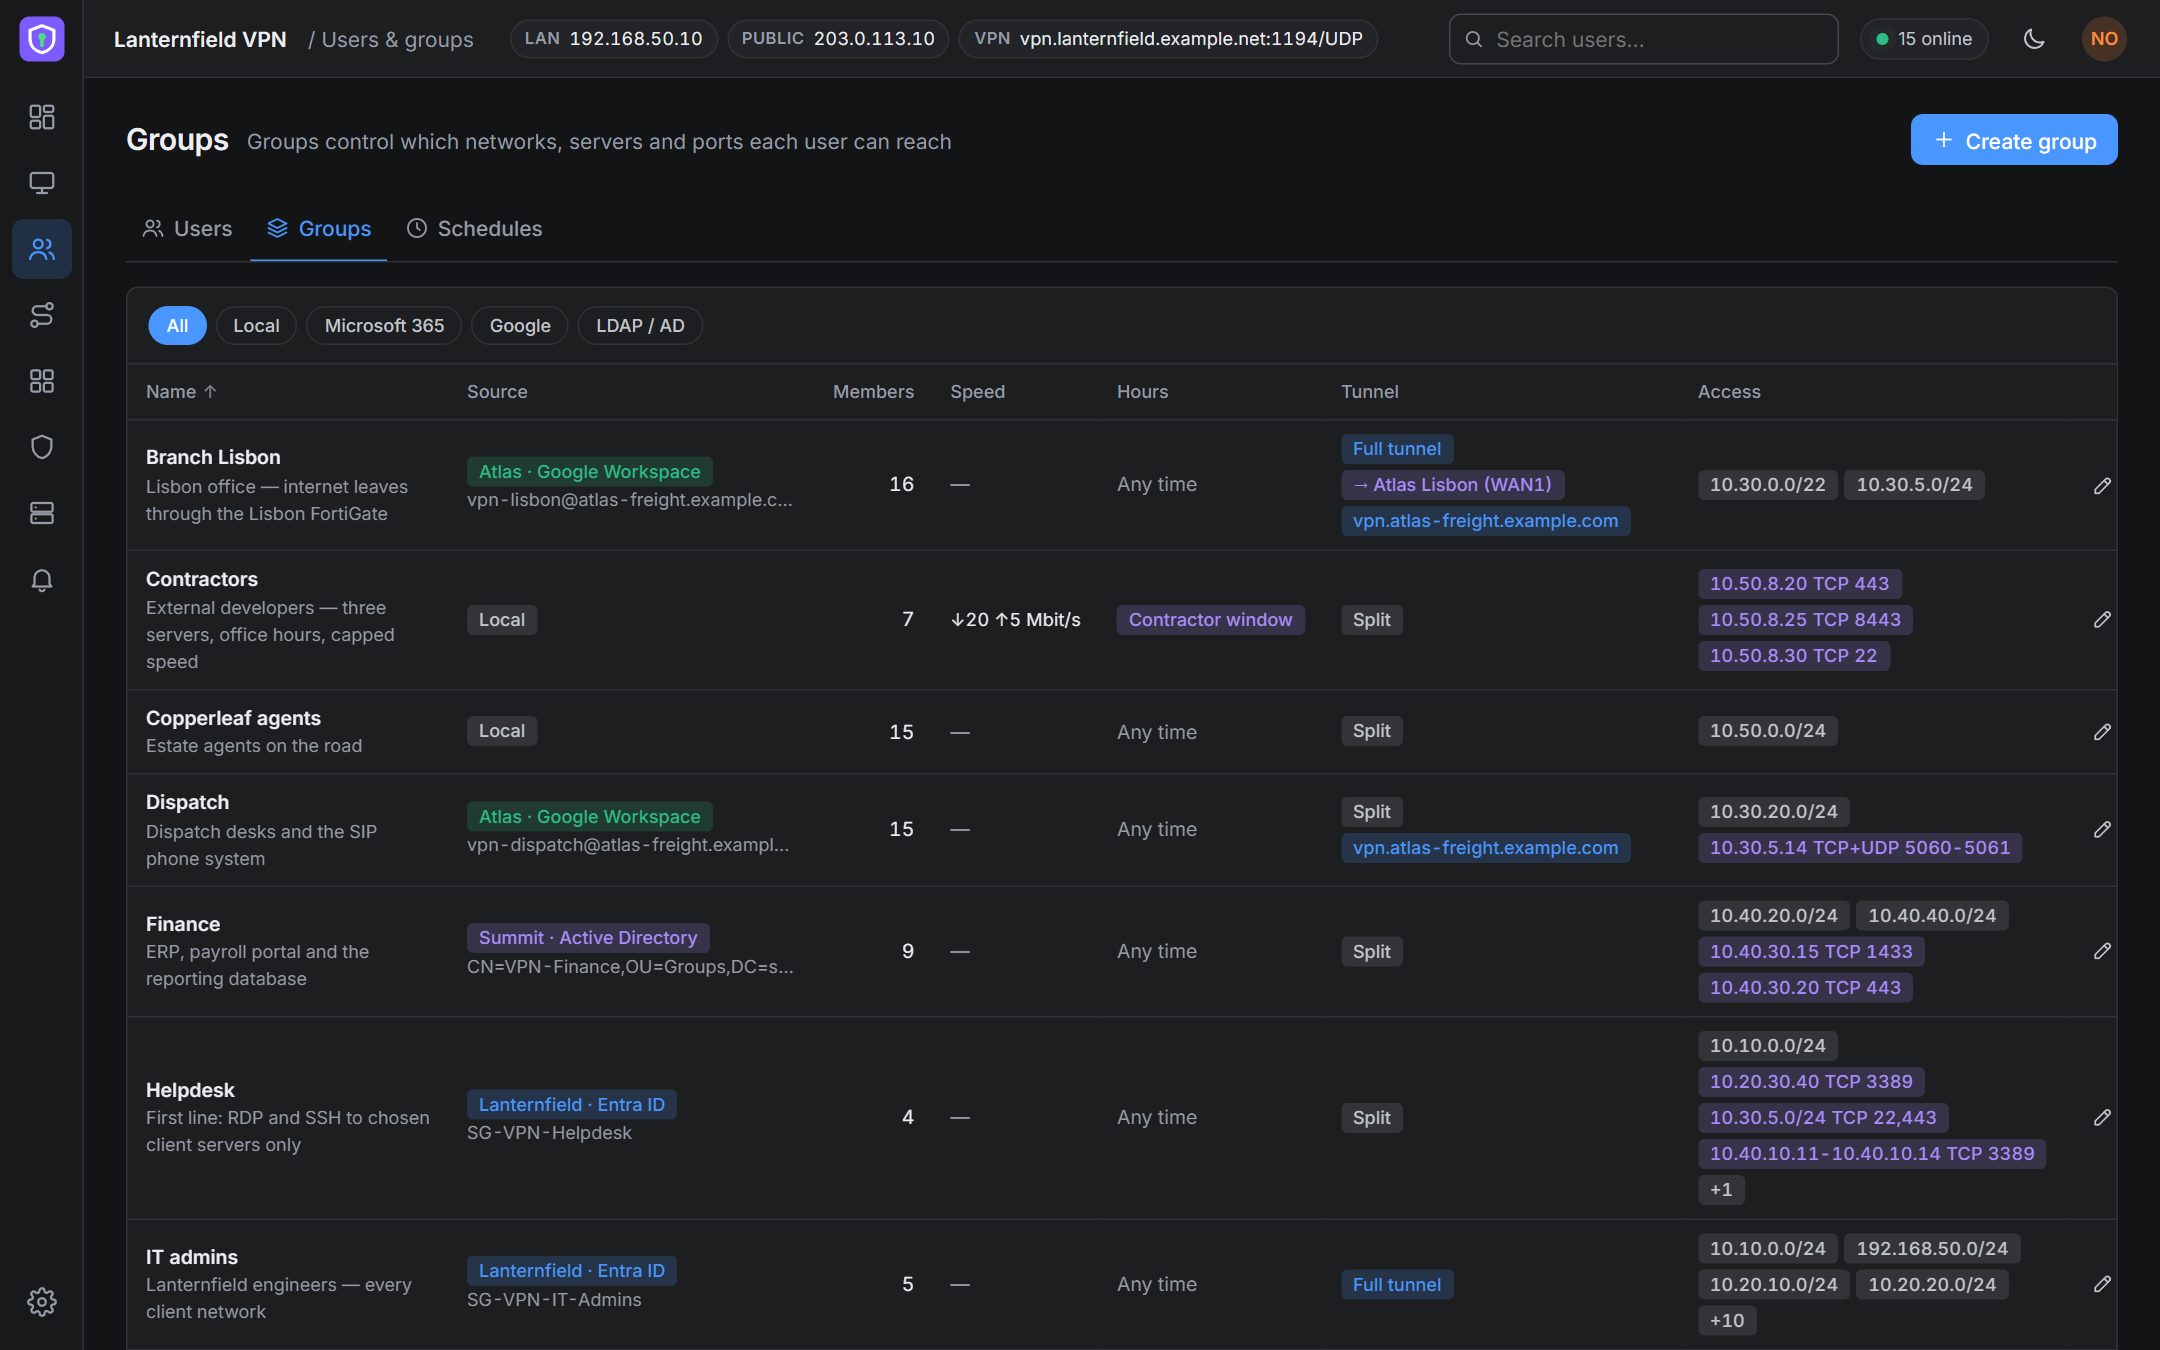The height and width of the screenshot is (1350, 2160).
Task: Switch to the Users tab
Action: tap(188, 229)
